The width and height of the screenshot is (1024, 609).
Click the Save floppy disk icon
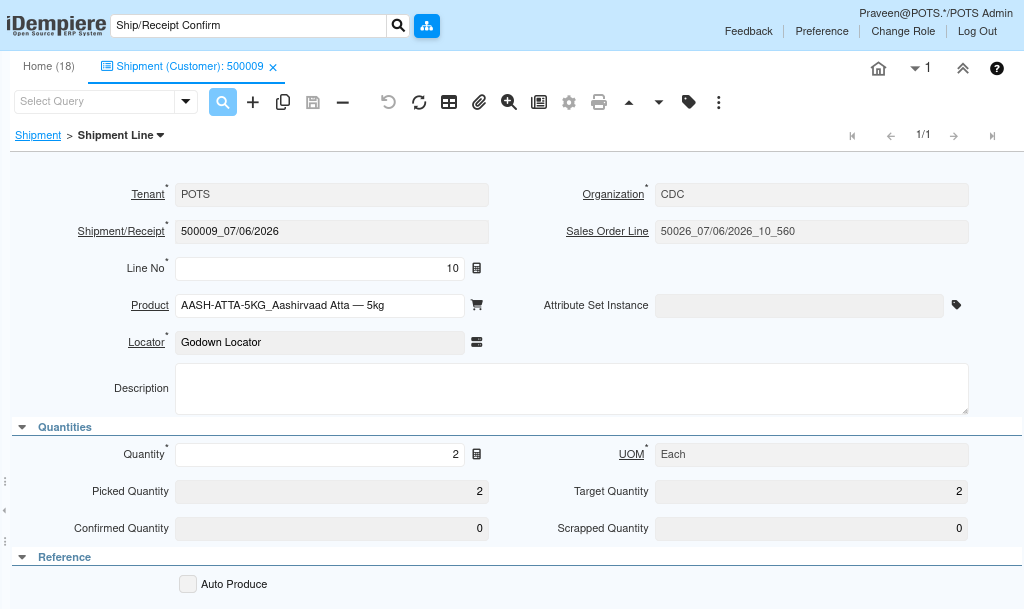pos(313,102)
